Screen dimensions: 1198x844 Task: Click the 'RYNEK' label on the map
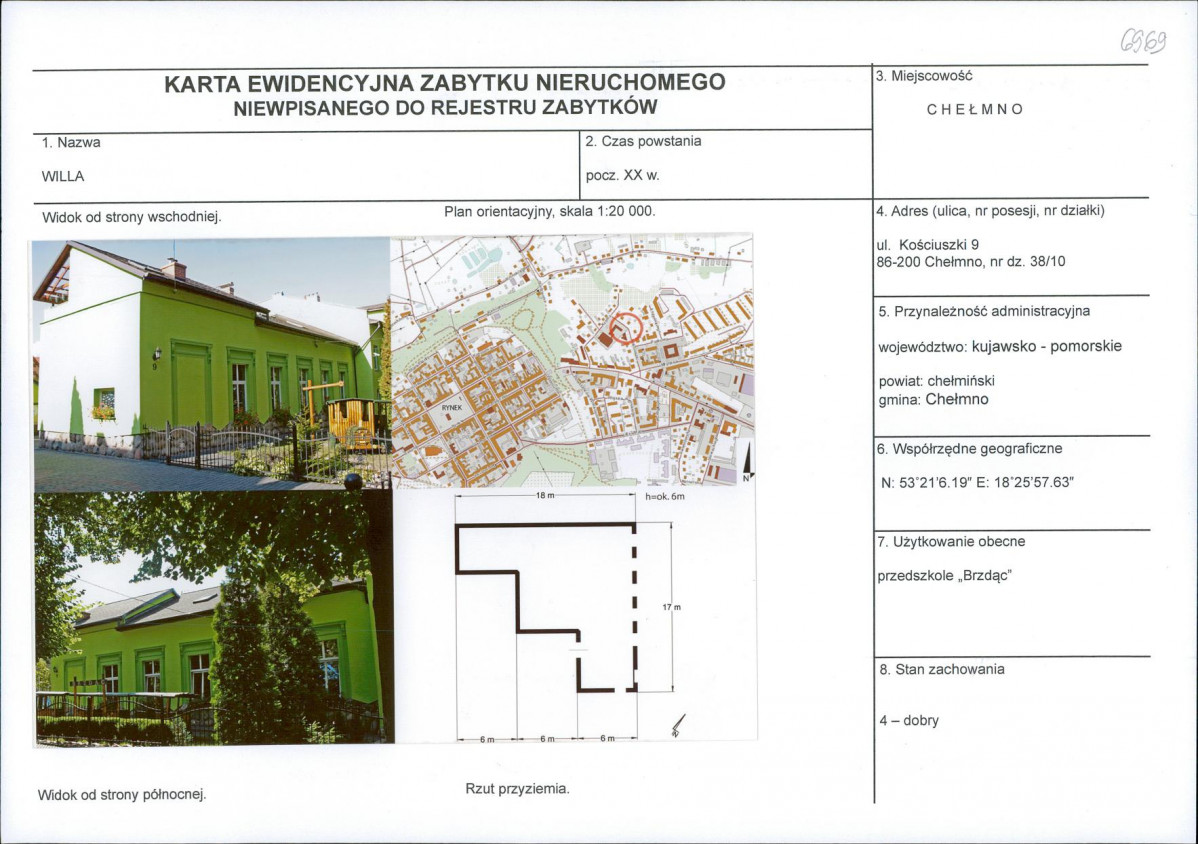coord(452,408)
